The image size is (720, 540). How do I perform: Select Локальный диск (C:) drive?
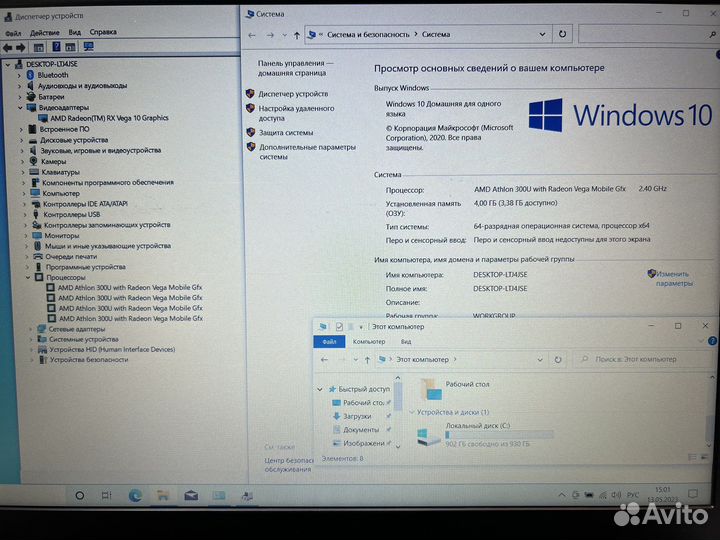coord(486,435)
